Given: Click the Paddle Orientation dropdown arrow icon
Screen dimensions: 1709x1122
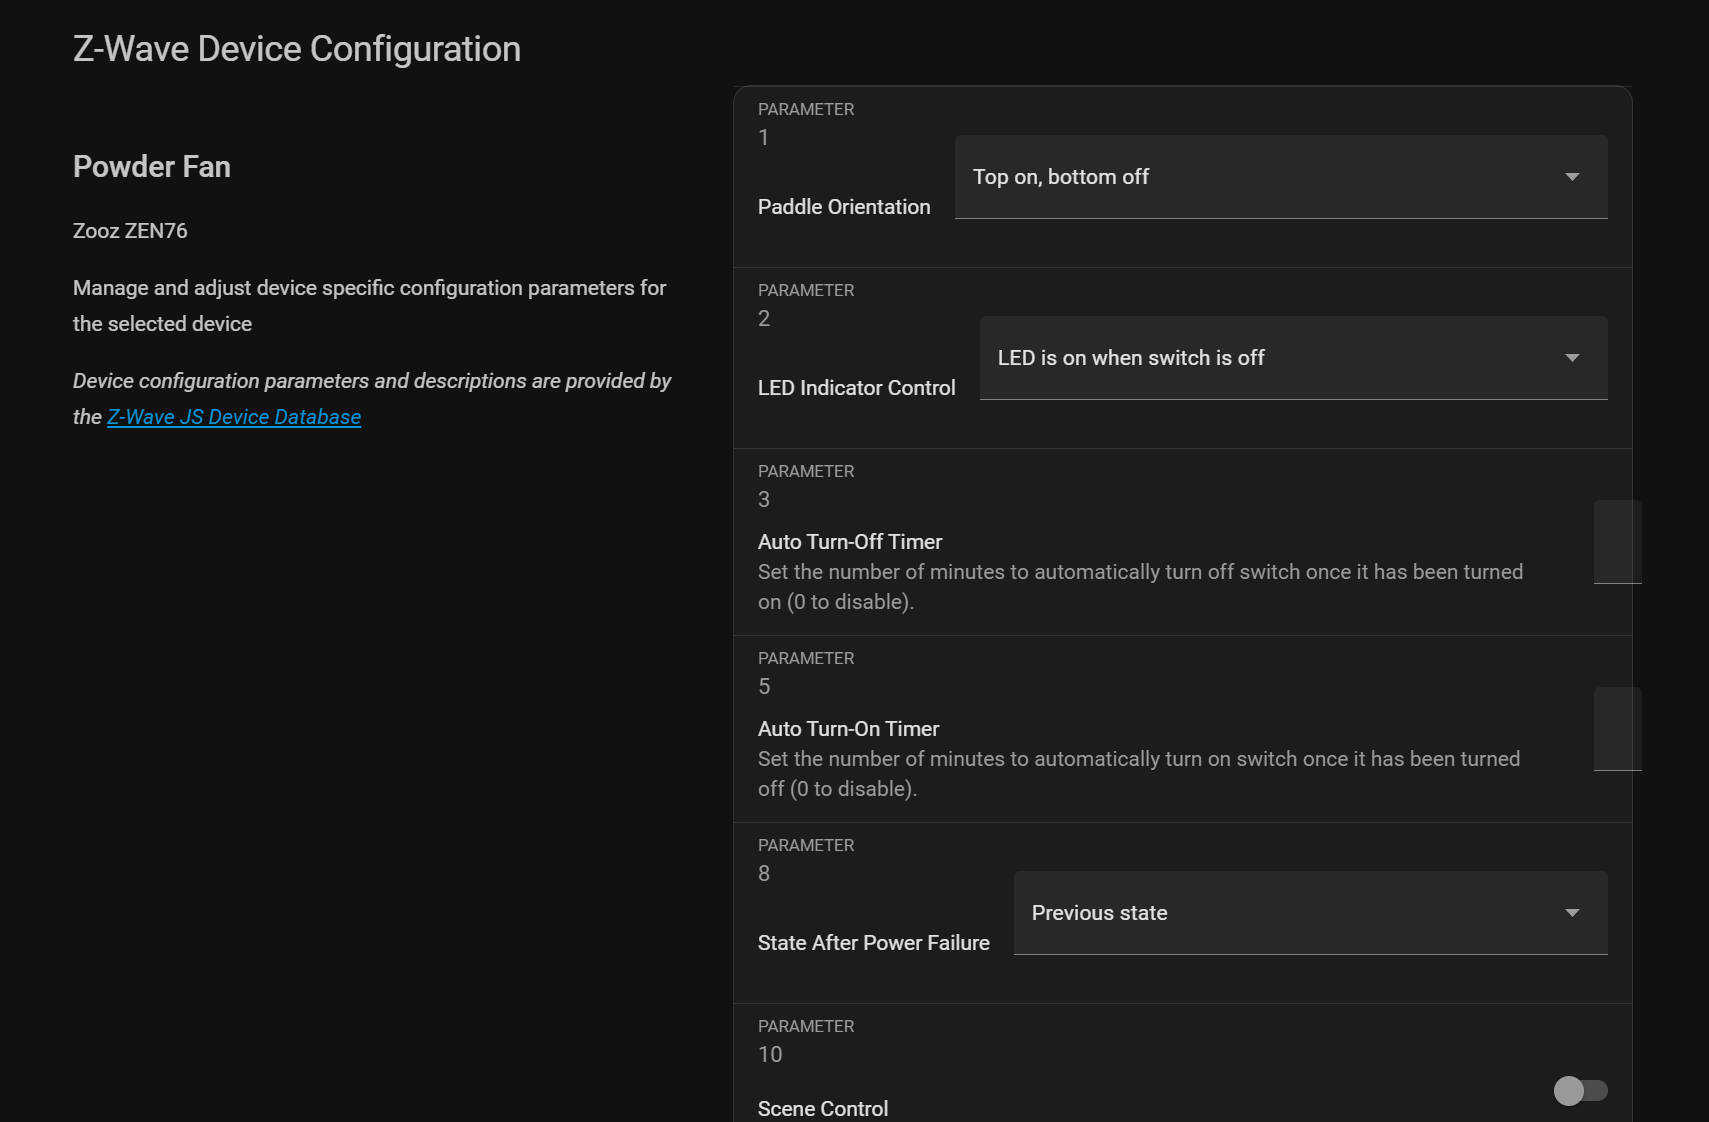Looking at the screenshot, I should (x=1572, y=177).
